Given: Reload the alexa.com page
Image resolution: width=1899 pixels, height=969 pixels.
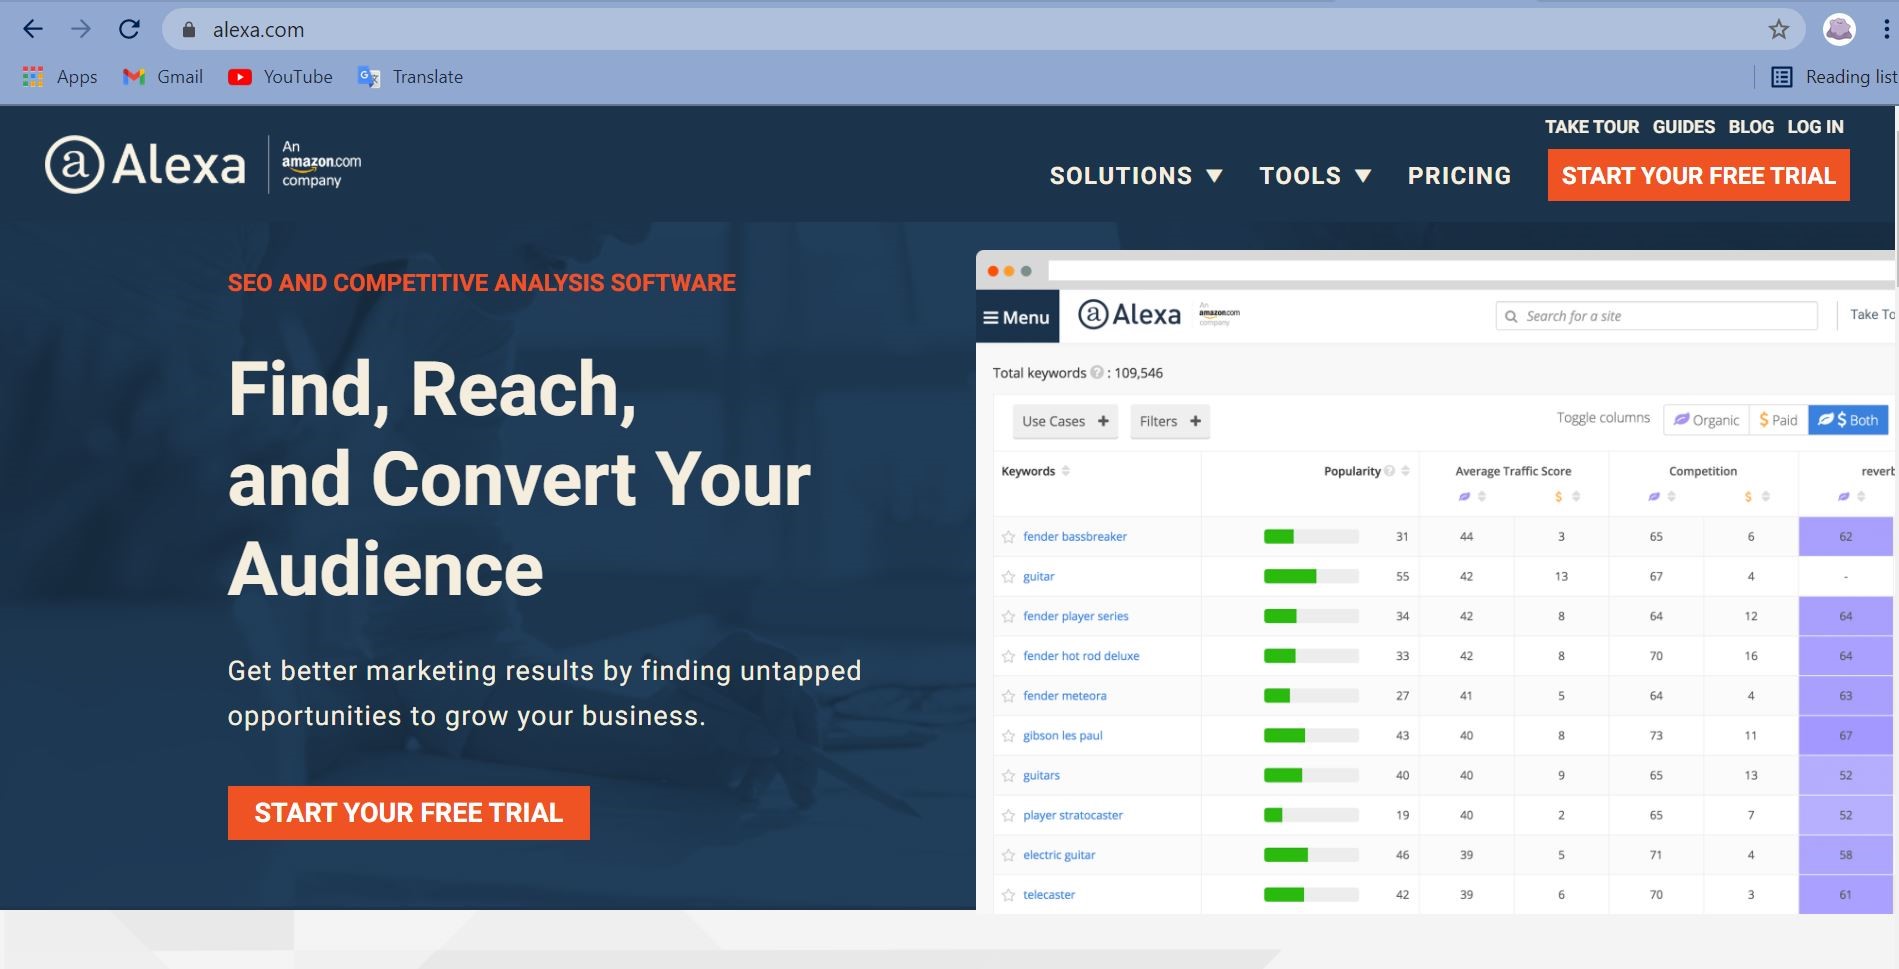Looking at the screenshot, I should (x=129, y=29).
